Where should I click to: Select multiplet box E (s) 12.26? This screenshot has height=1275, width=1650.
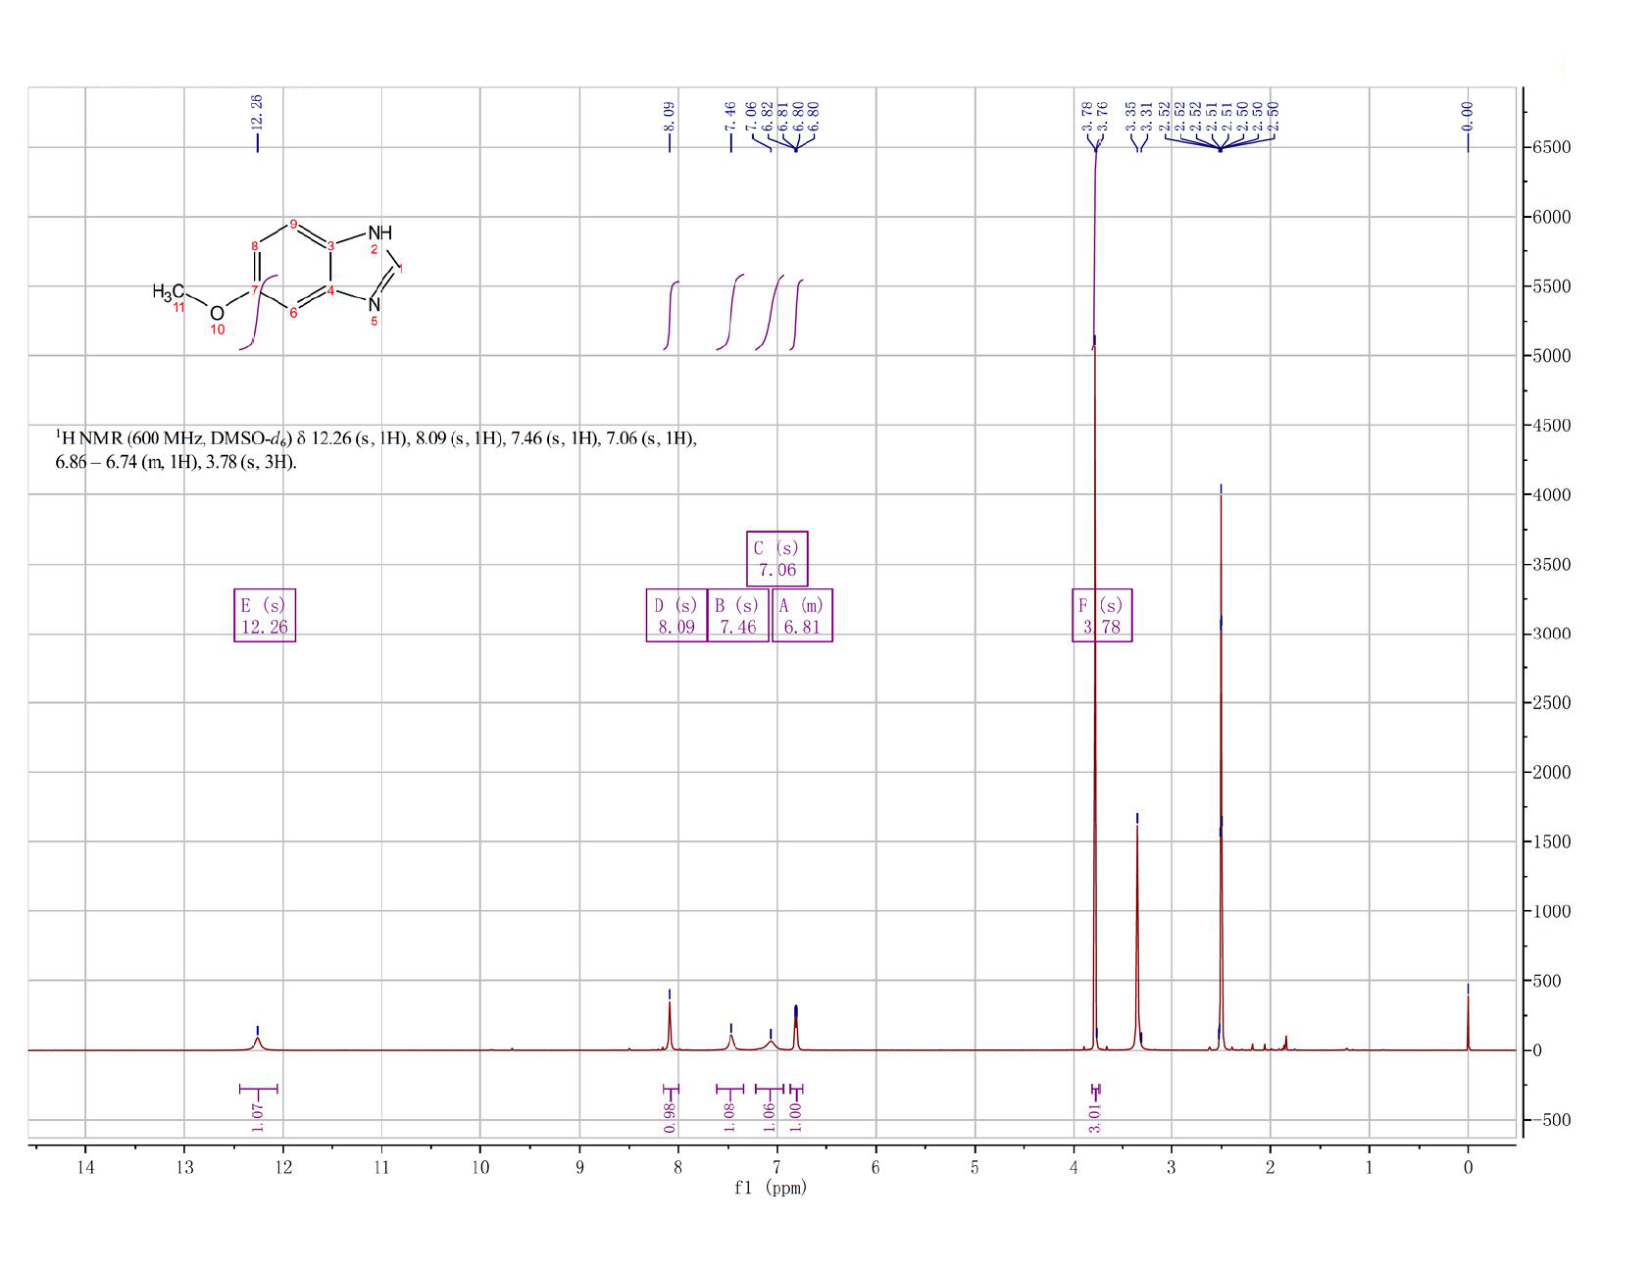[265, 615]
